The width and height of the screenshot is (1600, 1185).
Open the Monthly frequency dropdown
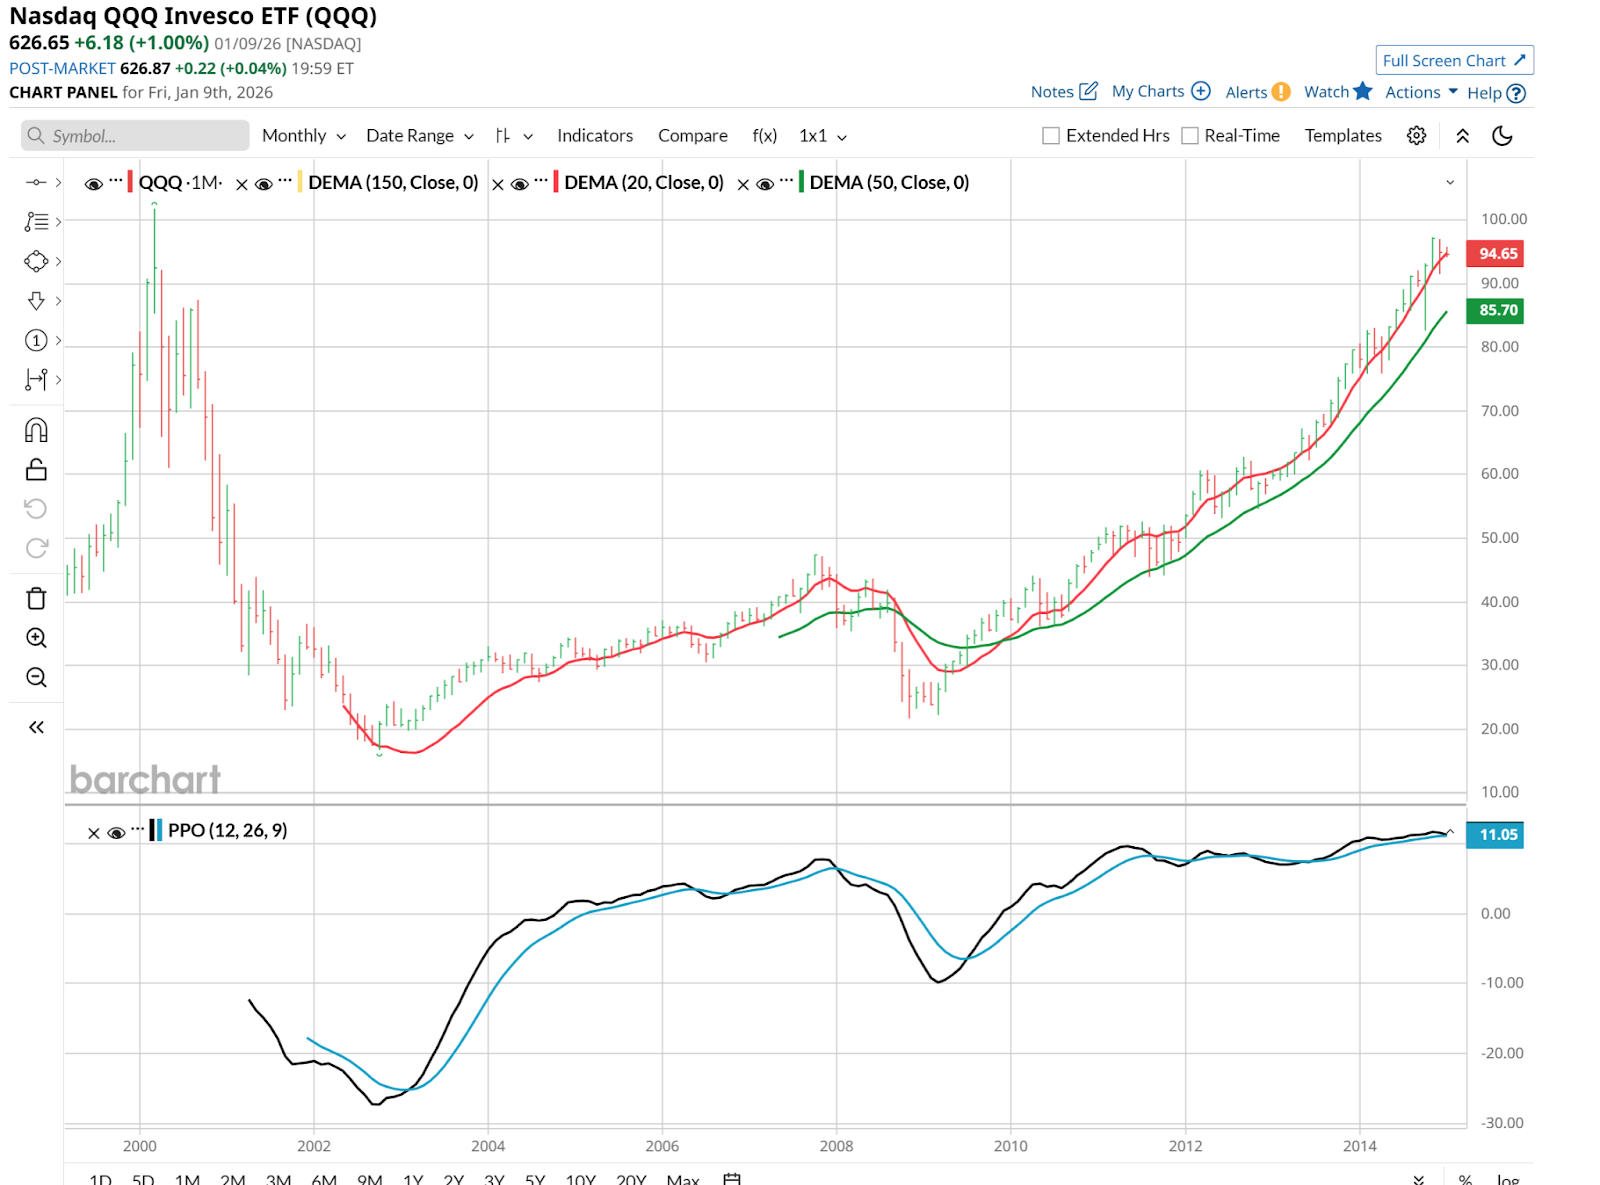(303, 136)
